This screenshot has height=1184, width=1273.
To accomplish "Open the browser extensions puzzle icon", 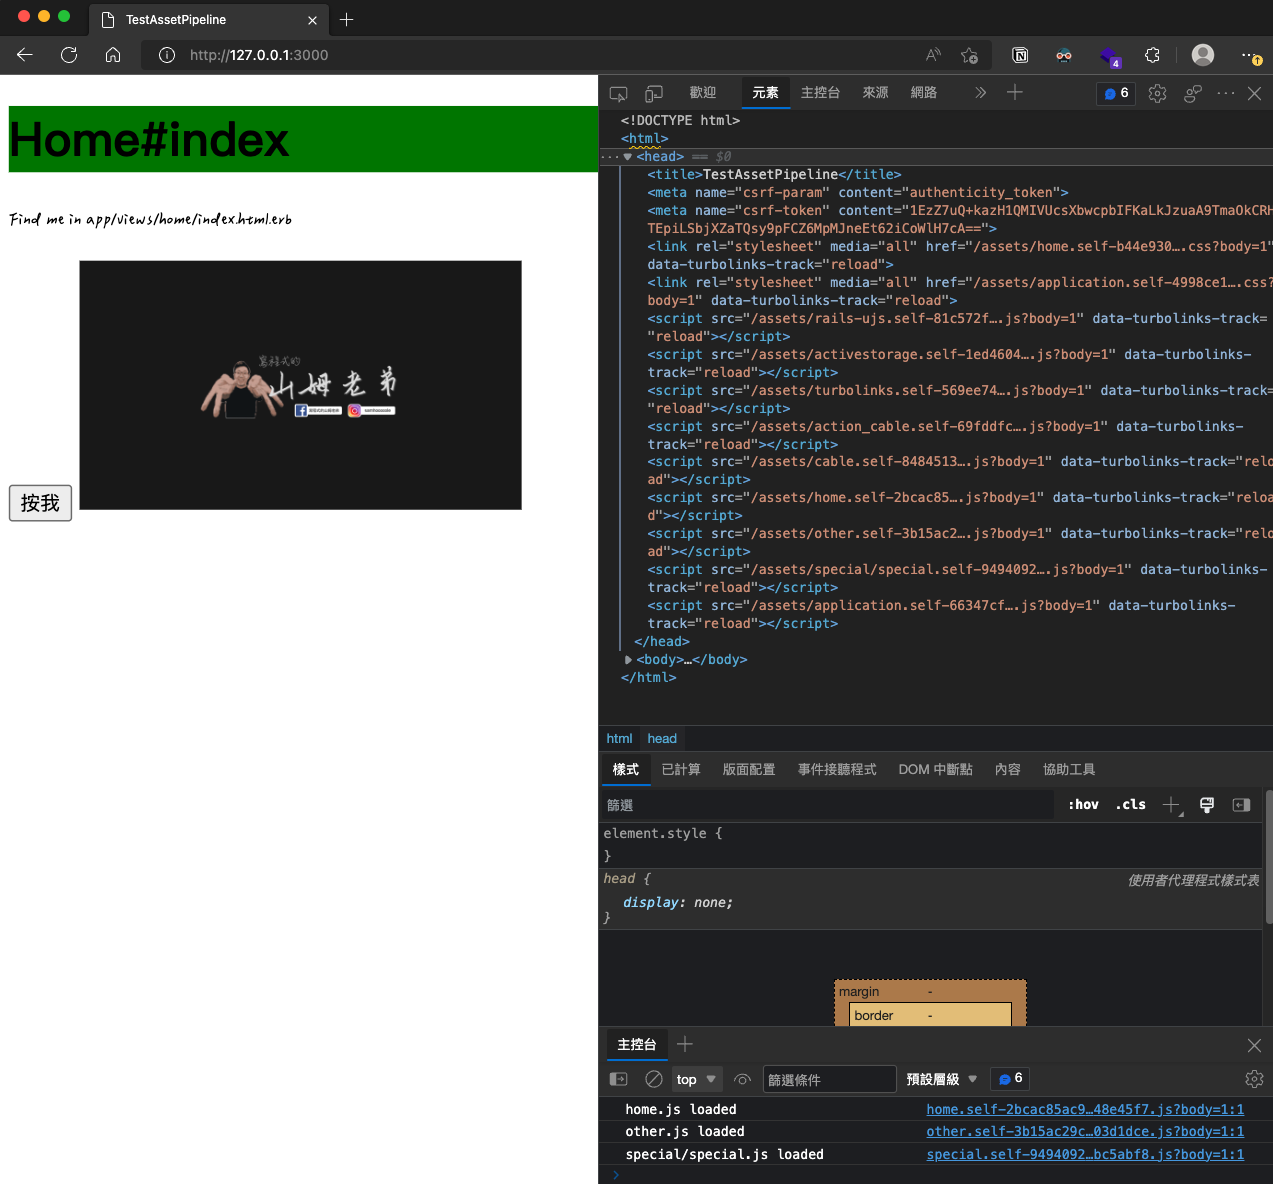I will [1152, 55].
